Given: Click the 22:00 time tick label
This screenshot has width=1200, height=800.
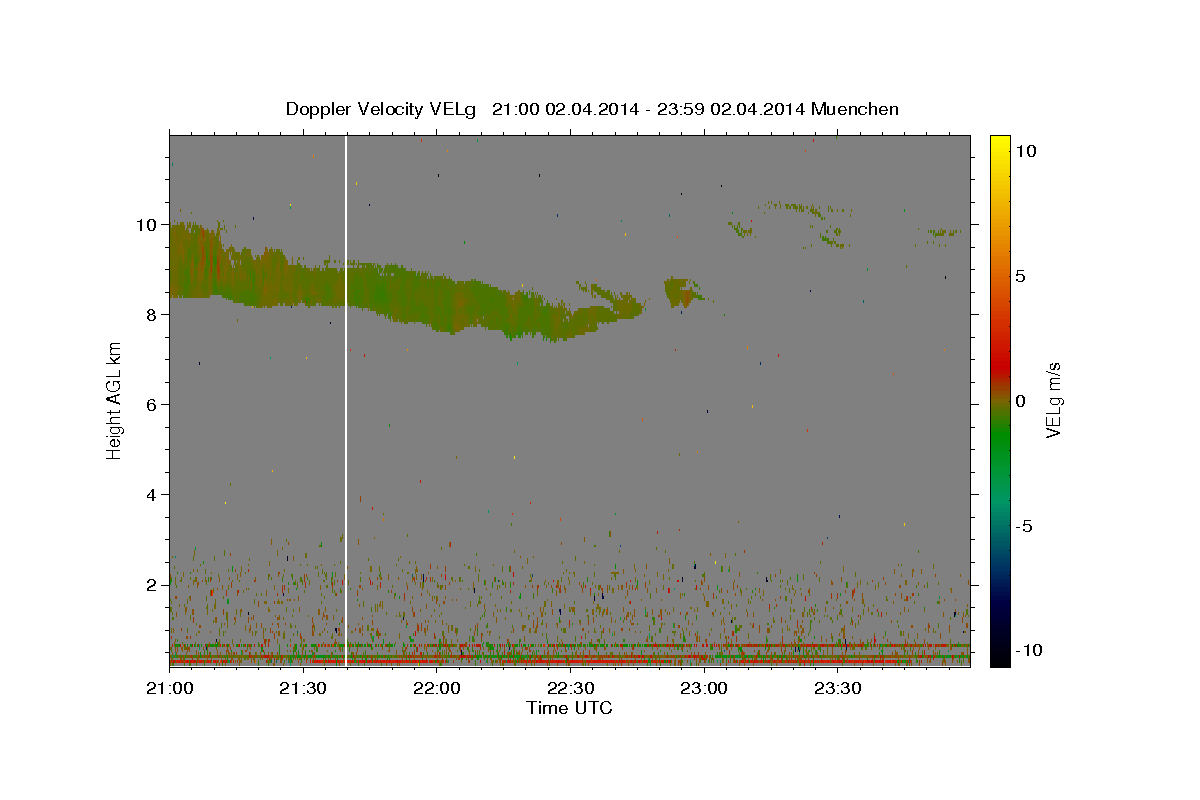Looking at the screenshot, I should point(436,689).
